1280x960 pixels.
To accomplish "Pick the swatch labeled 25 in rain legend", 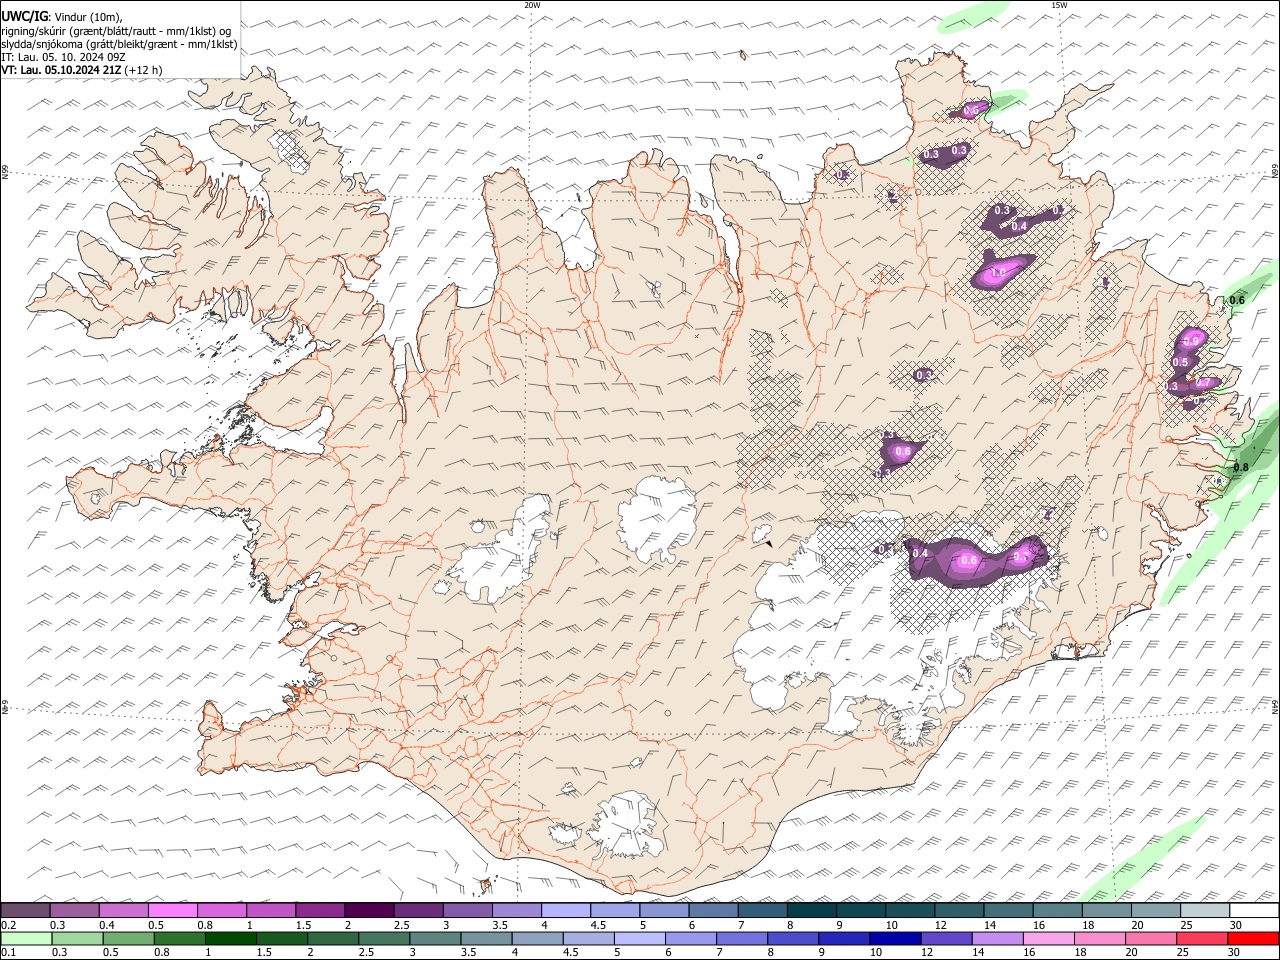I will tap(1202, 938).
